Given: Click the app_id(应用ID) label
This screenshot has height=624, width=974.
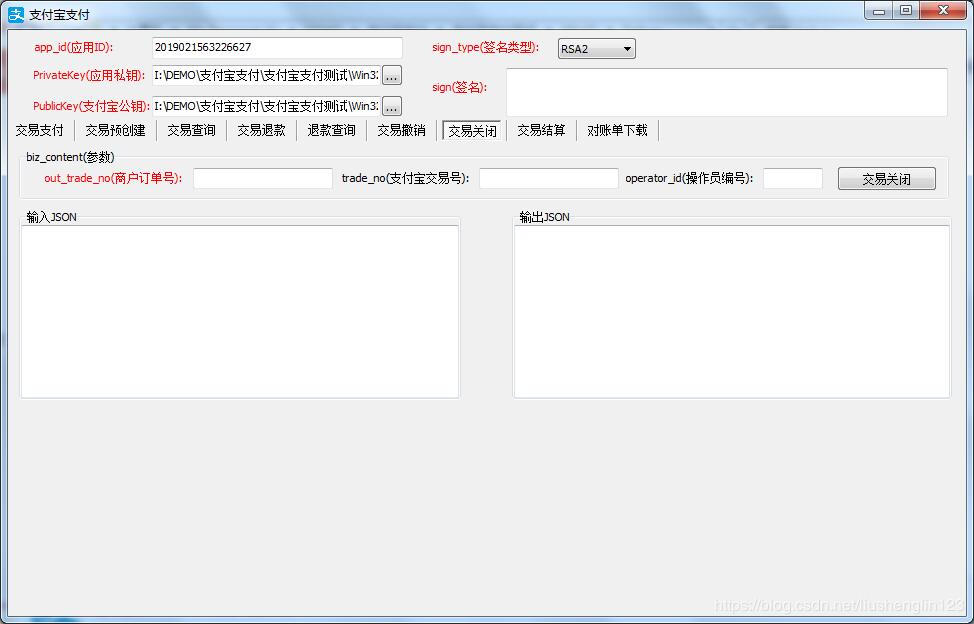Looking at the screenshot, I should click(74, 48).
